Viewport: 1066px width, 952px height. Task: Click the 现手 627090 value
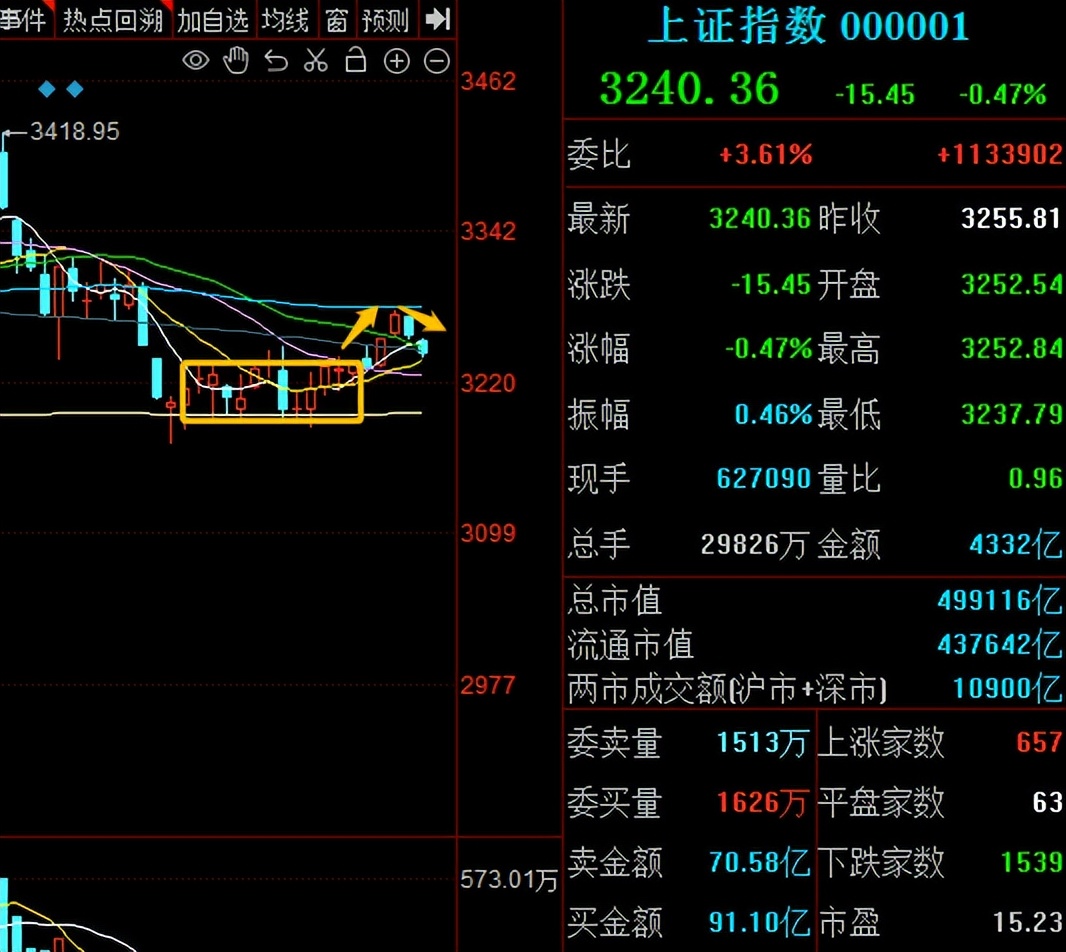point(763,478)
